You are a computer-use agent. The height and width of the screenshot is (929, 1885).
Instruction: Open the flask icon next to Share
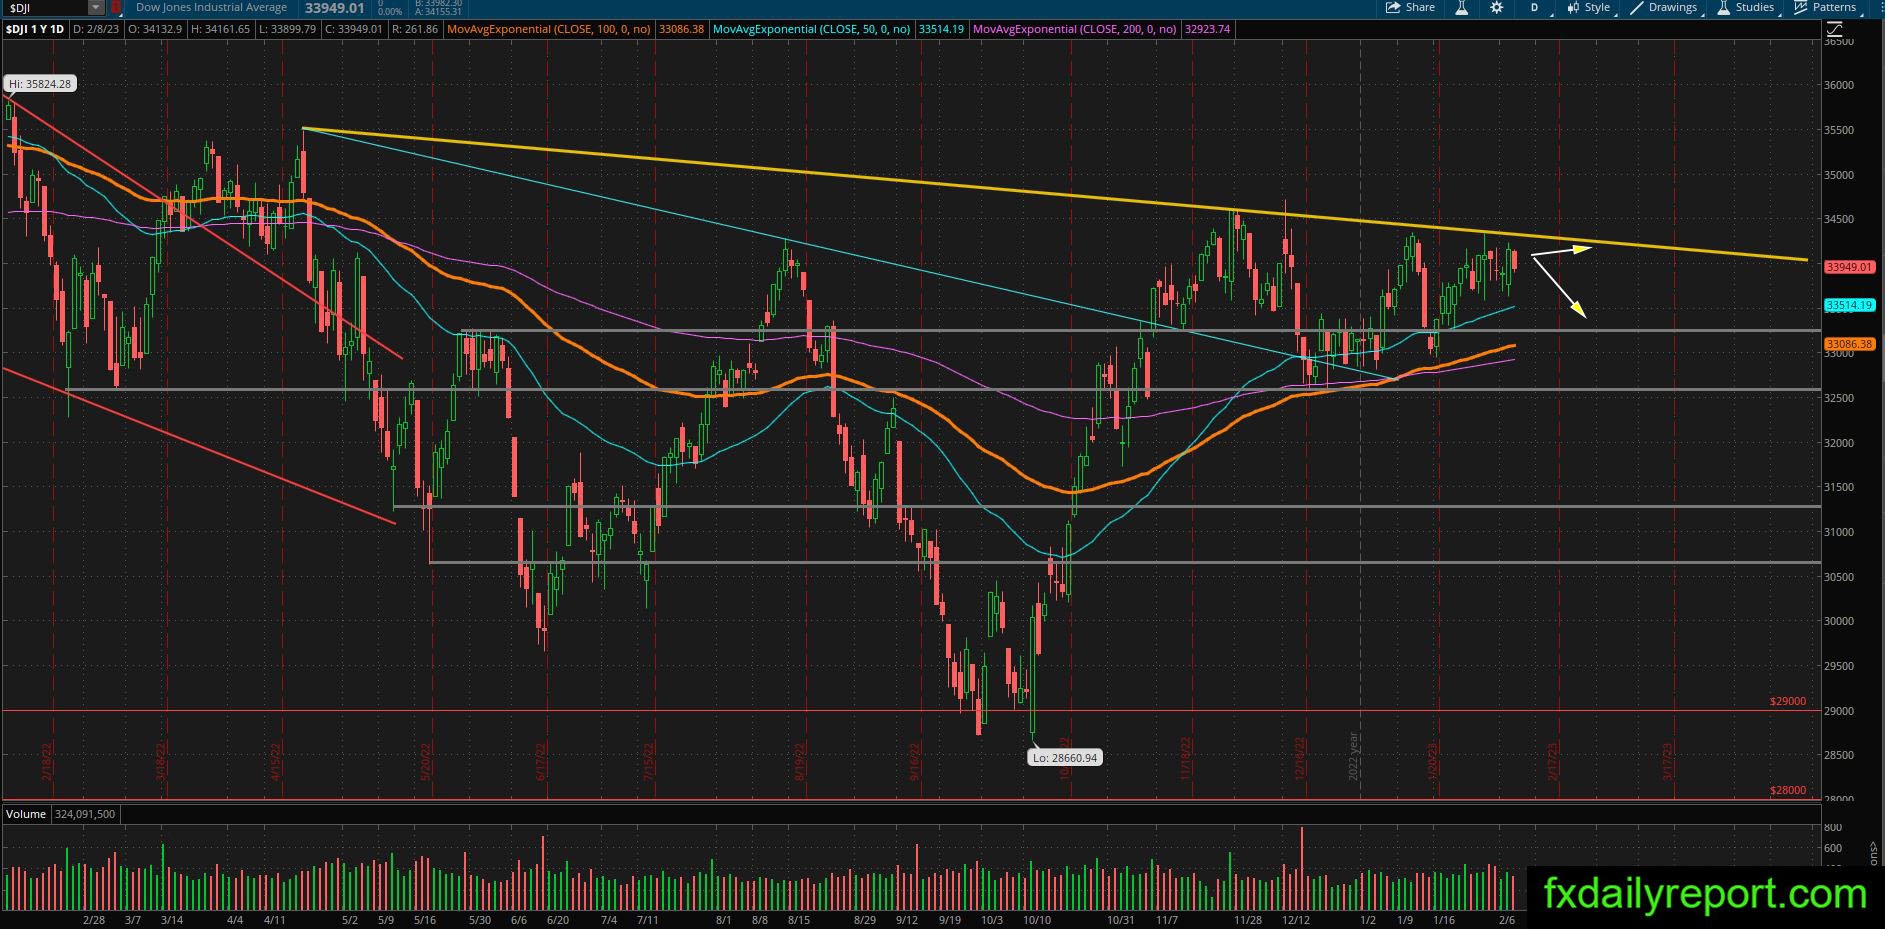pos(1461,8)
